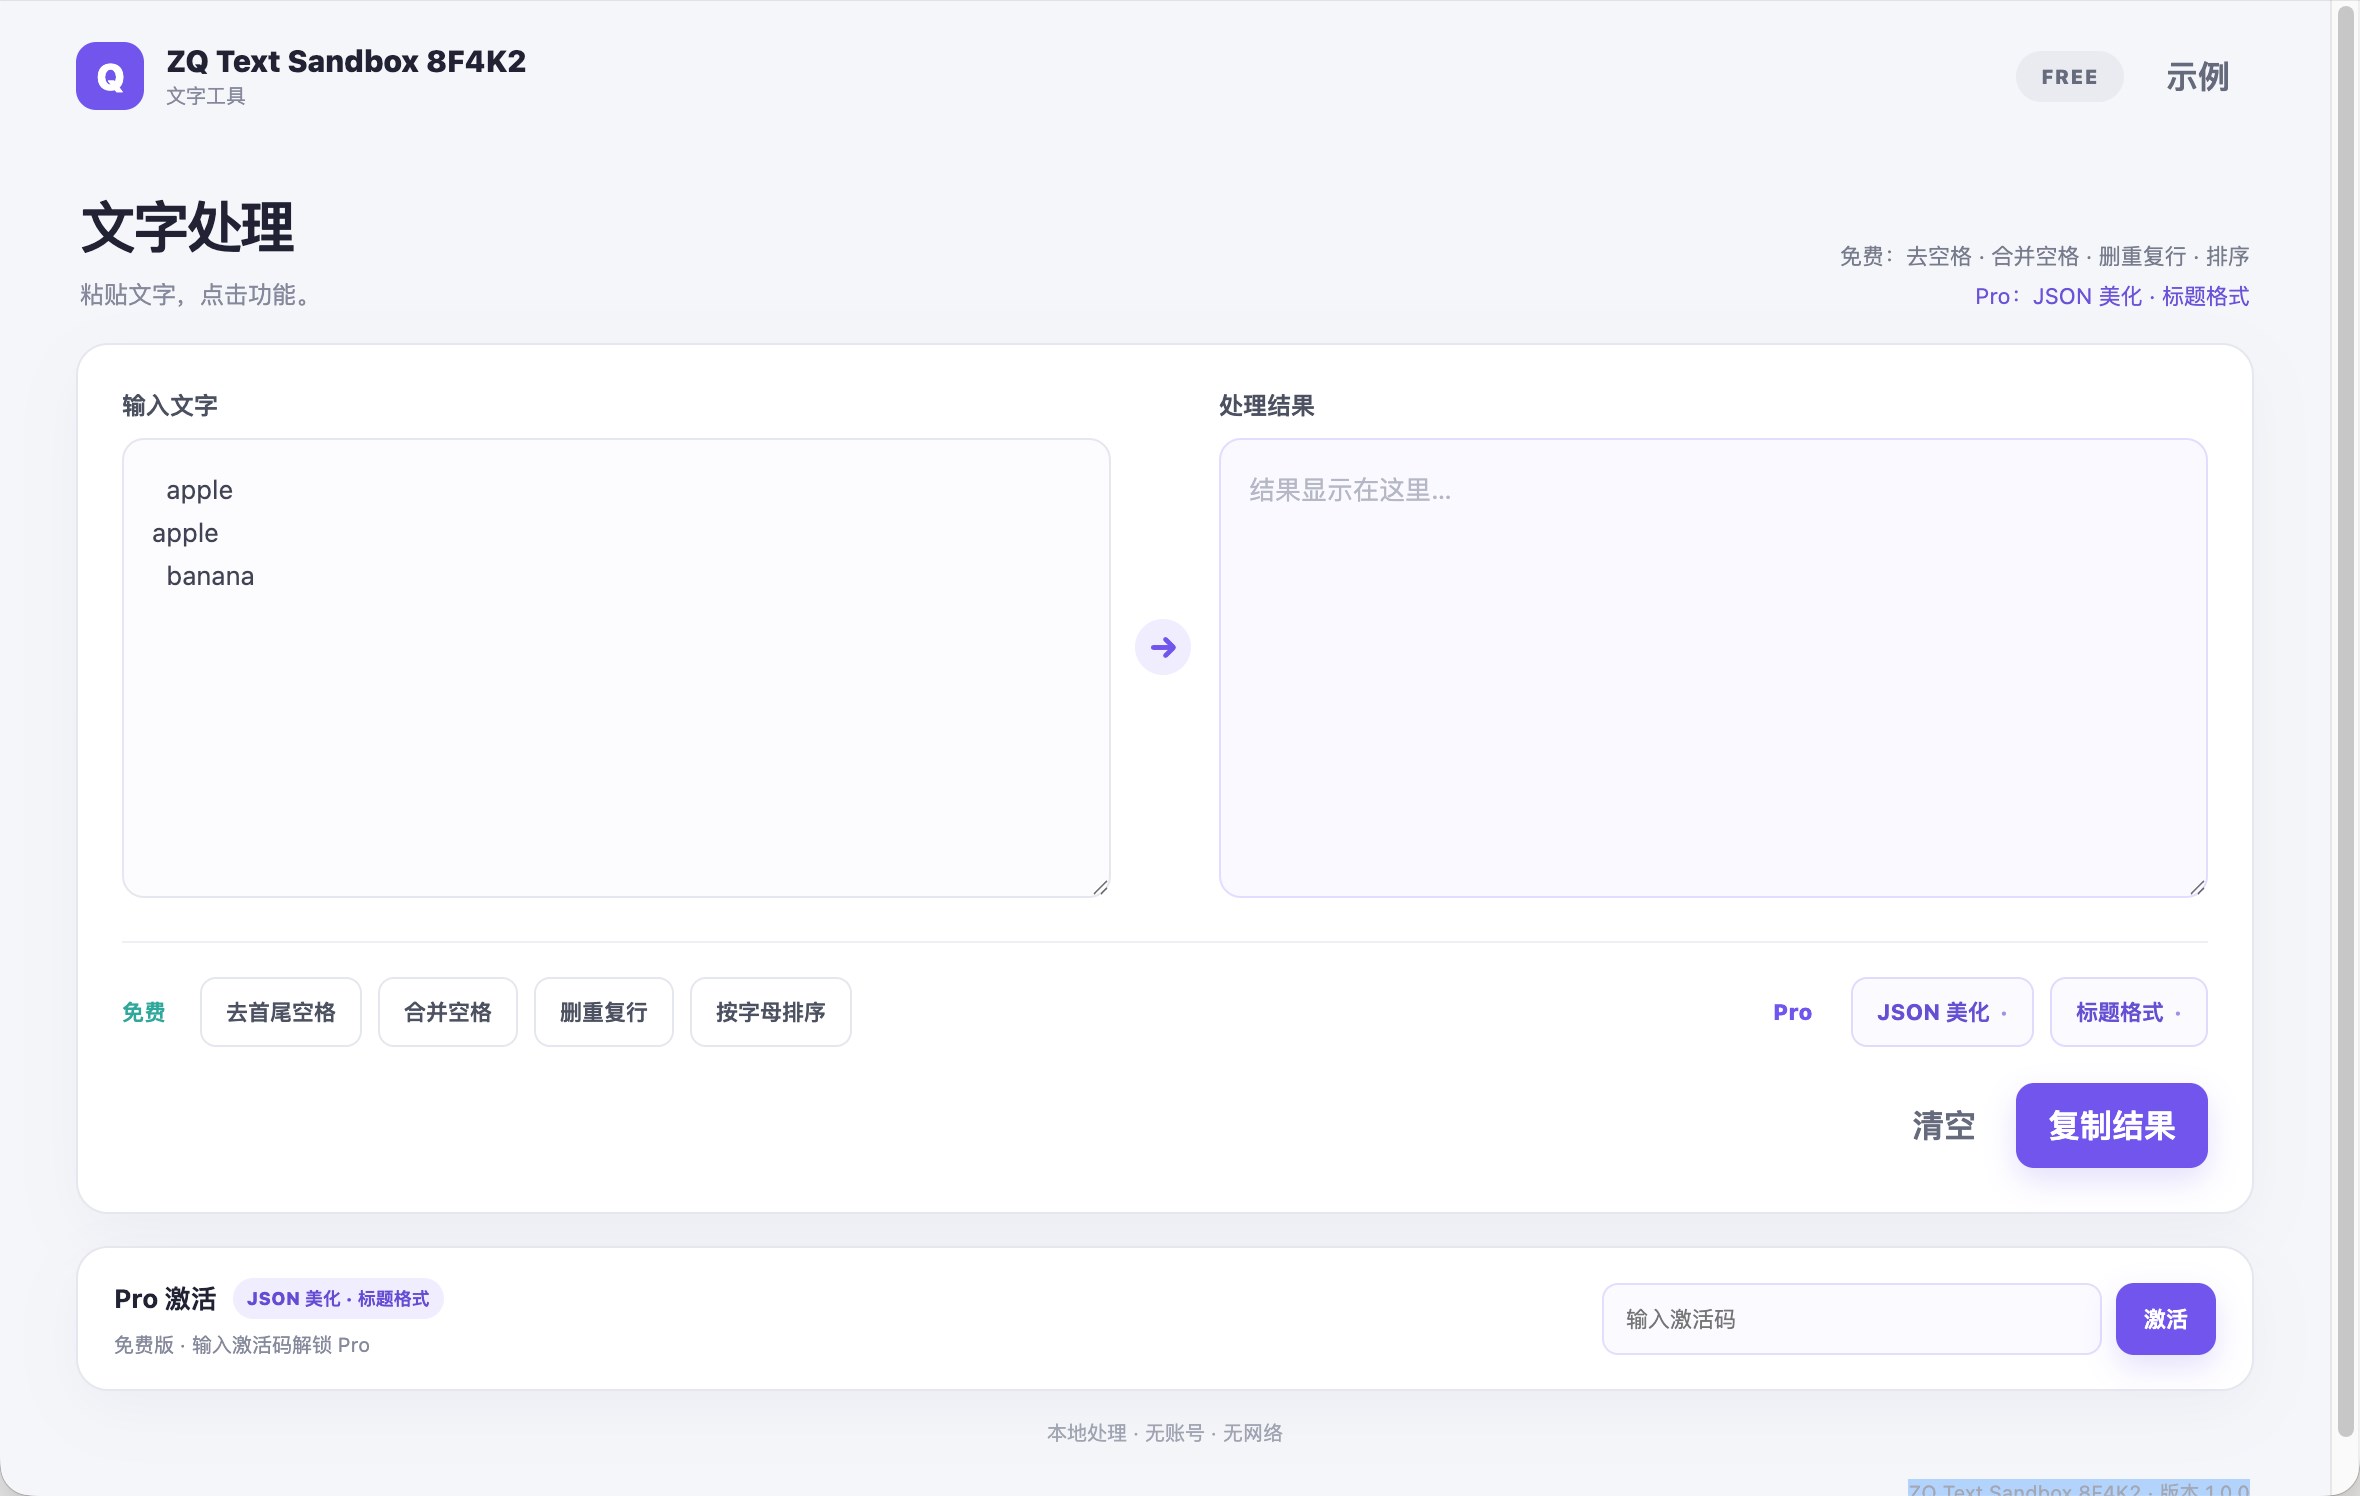Click the ZQ Text Sandbox 8F4K2 title
2360x1496 pixels.
(346, 62)
